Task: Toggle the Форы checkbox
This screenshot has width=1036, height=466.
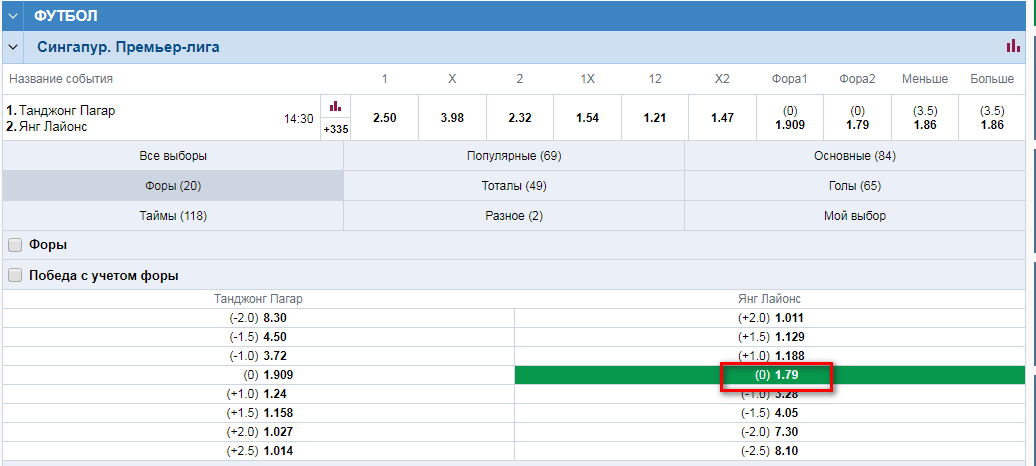Action: coord(15,245)
